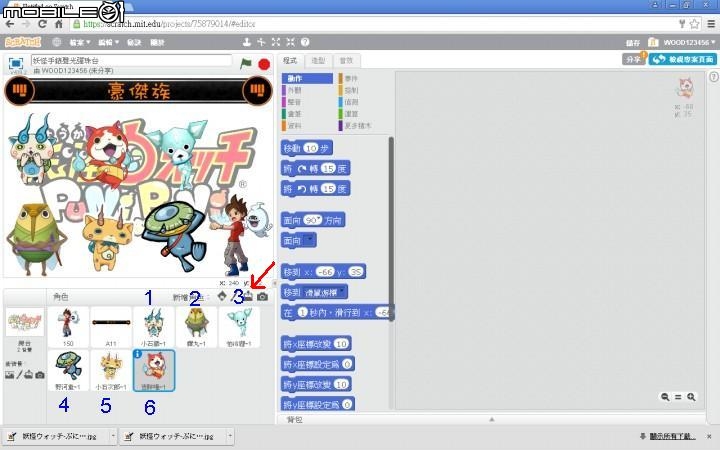Open the language globe menu

coord(56,42)
